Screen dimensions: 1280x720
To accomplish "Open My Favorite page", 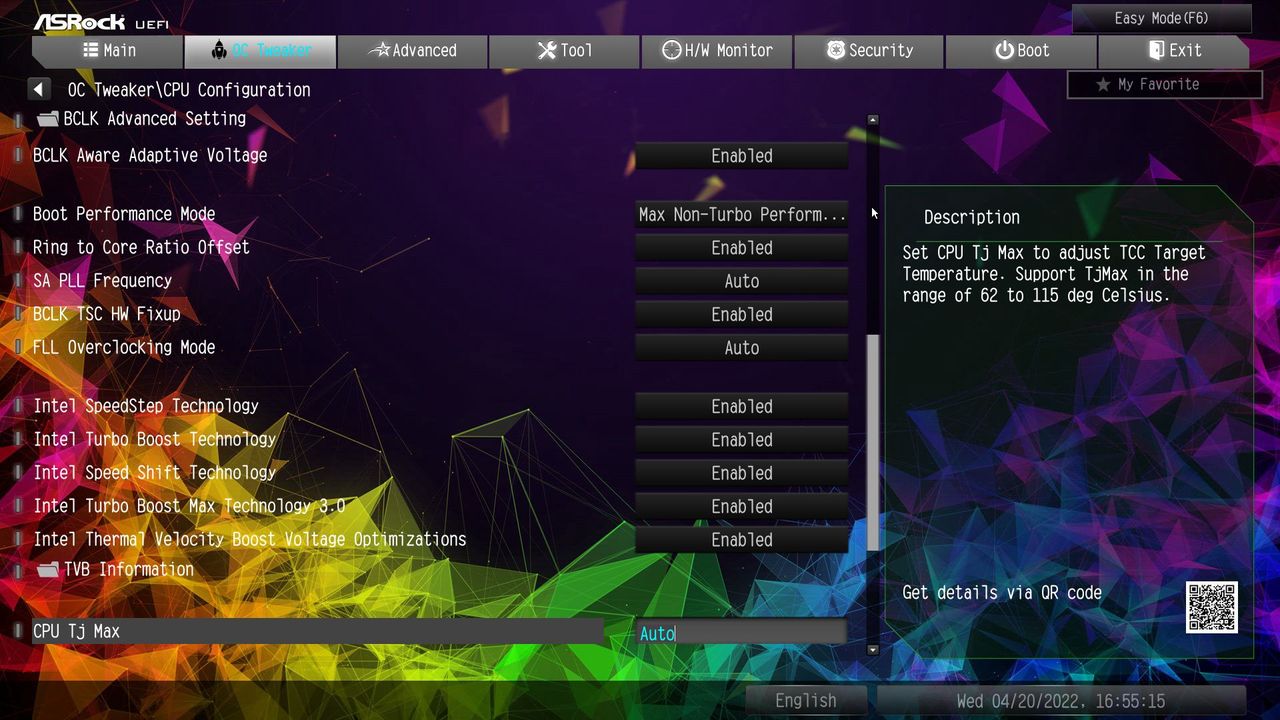I will pyautogui.click(x=1165, y=85).
